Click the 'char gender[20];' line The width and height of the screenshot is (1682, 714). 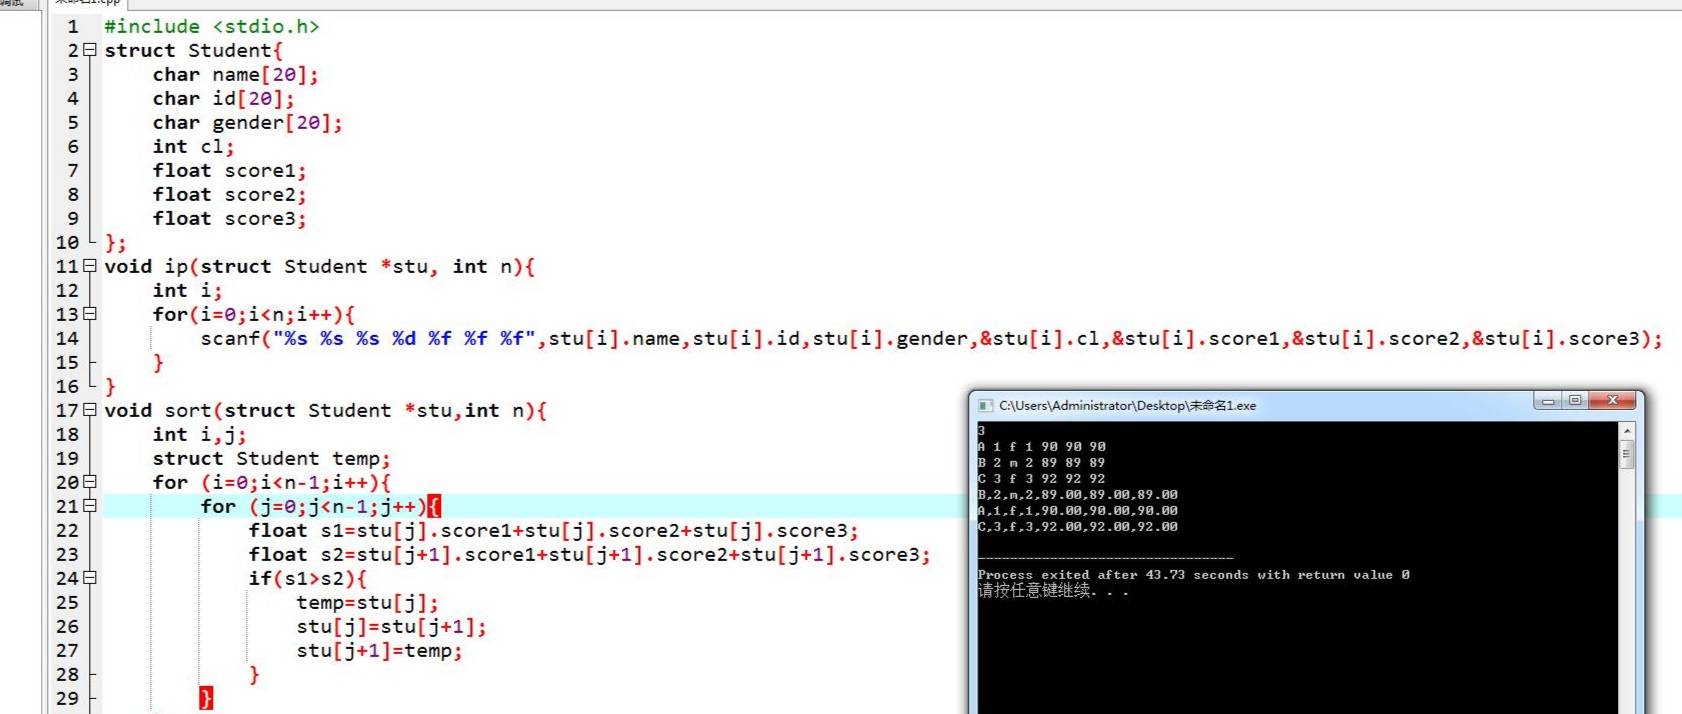247,122
